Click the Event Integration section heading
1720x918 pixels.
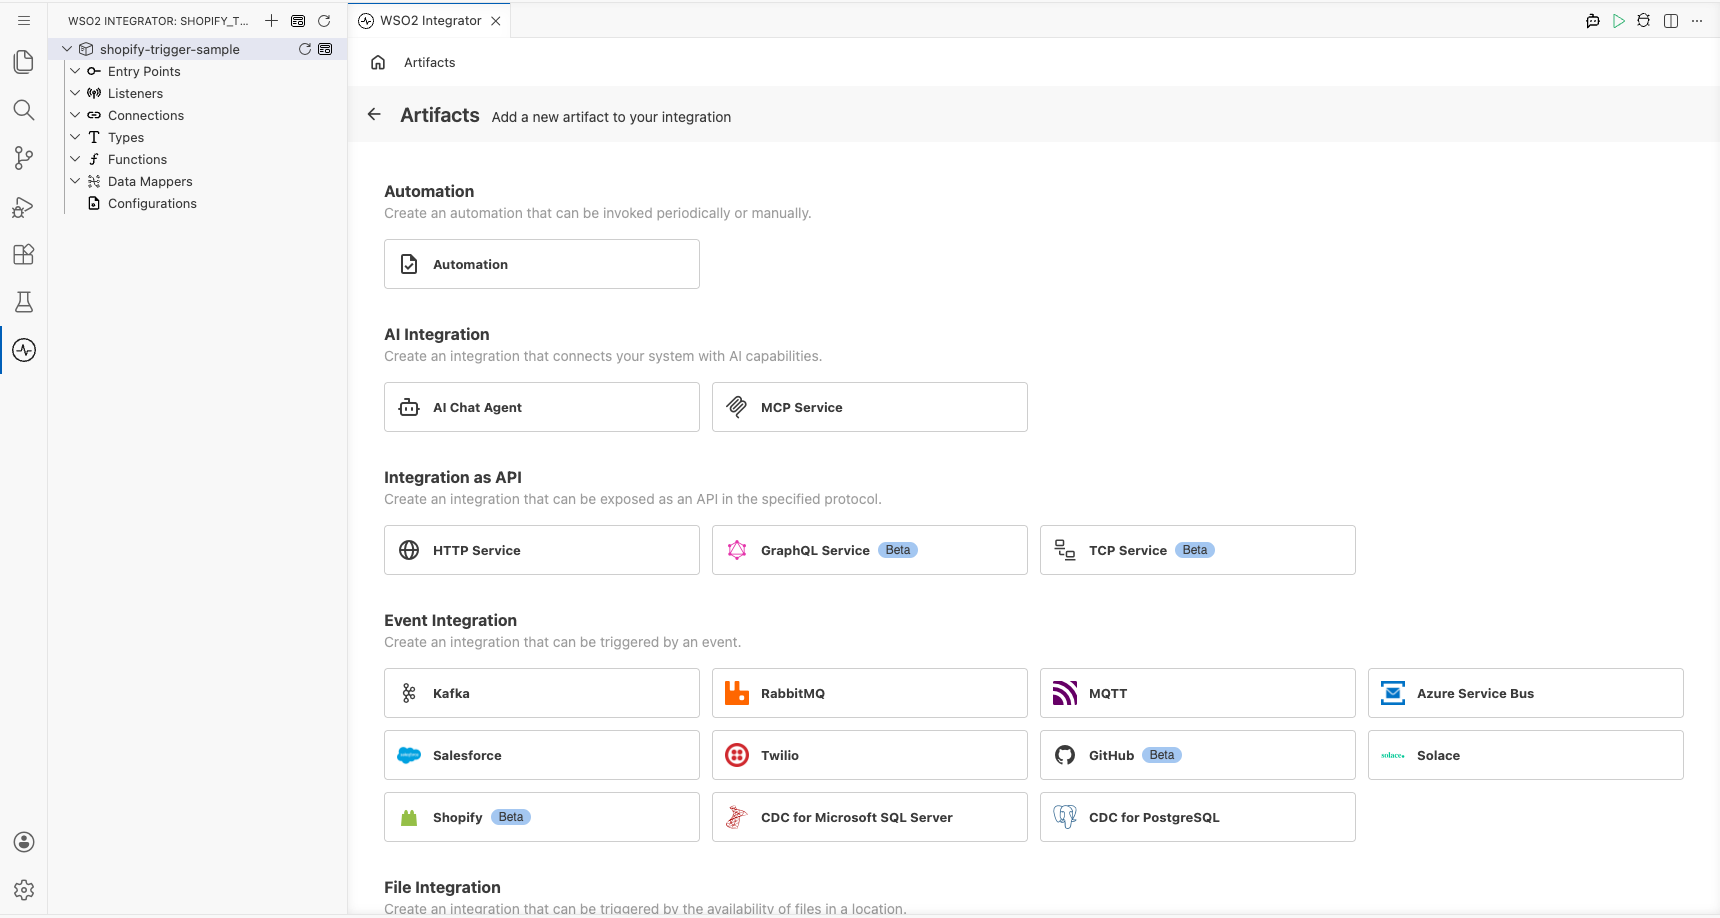click(x=450, y=620)
